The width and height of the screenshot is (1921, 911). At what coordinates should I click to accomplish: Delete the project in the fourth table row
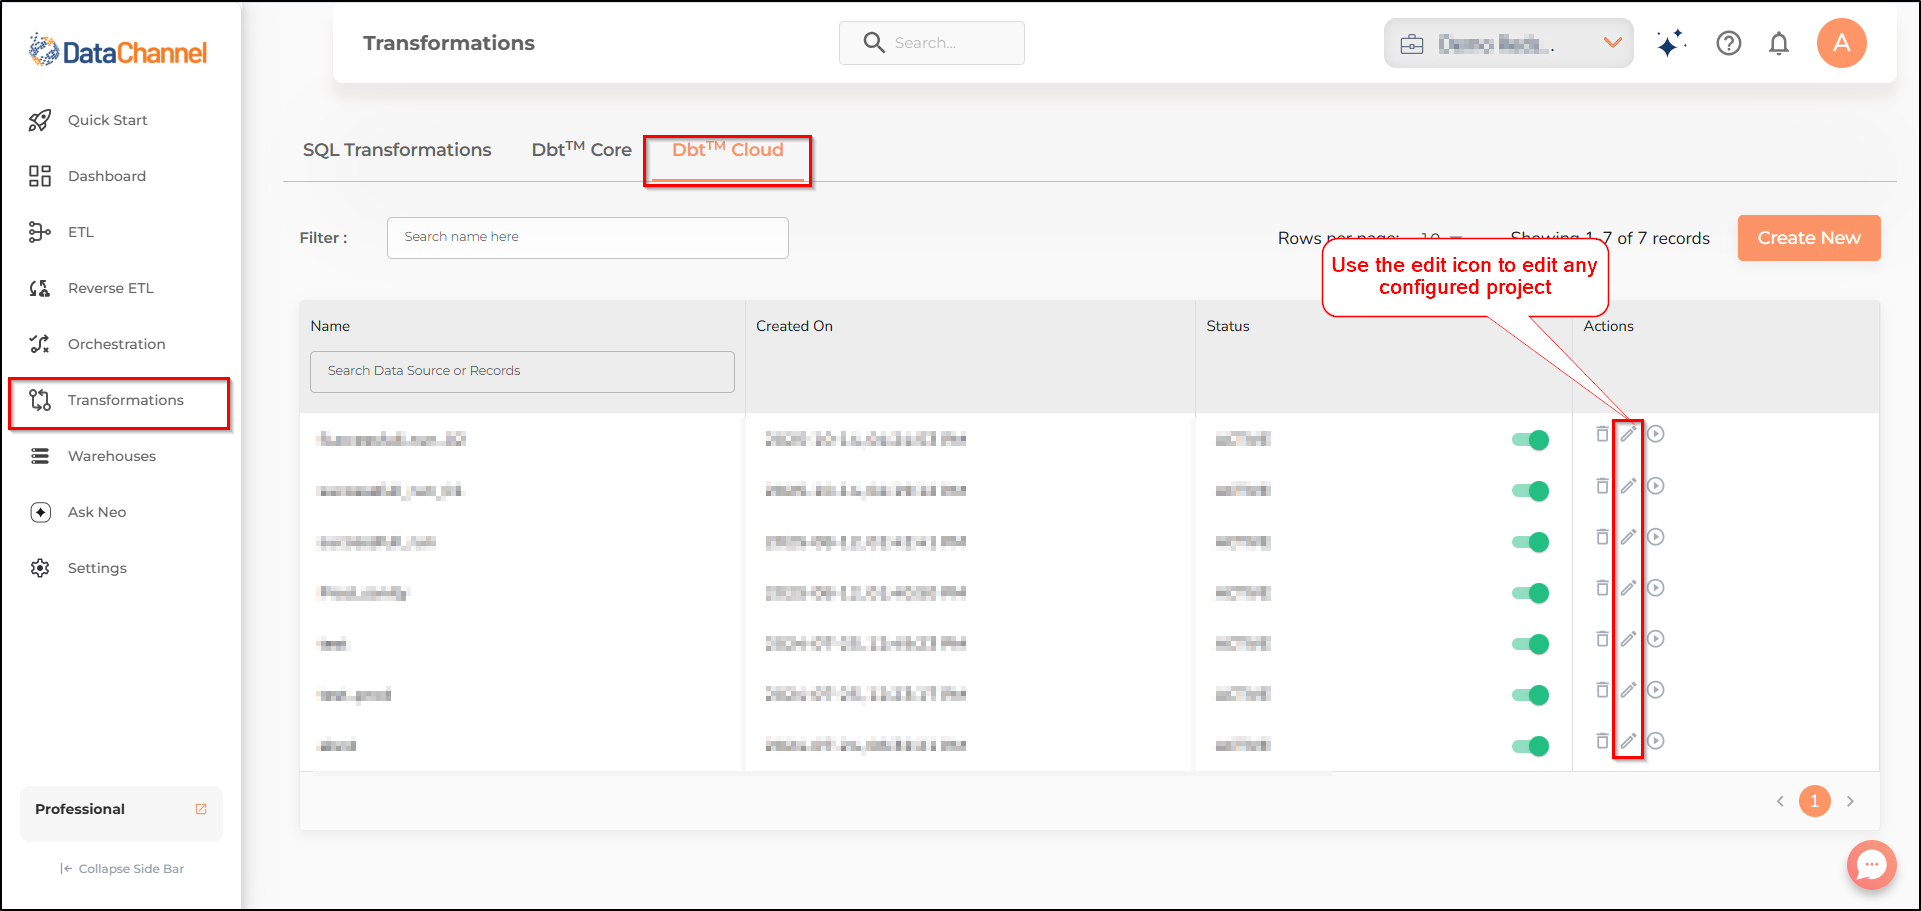pos(1602,588)
